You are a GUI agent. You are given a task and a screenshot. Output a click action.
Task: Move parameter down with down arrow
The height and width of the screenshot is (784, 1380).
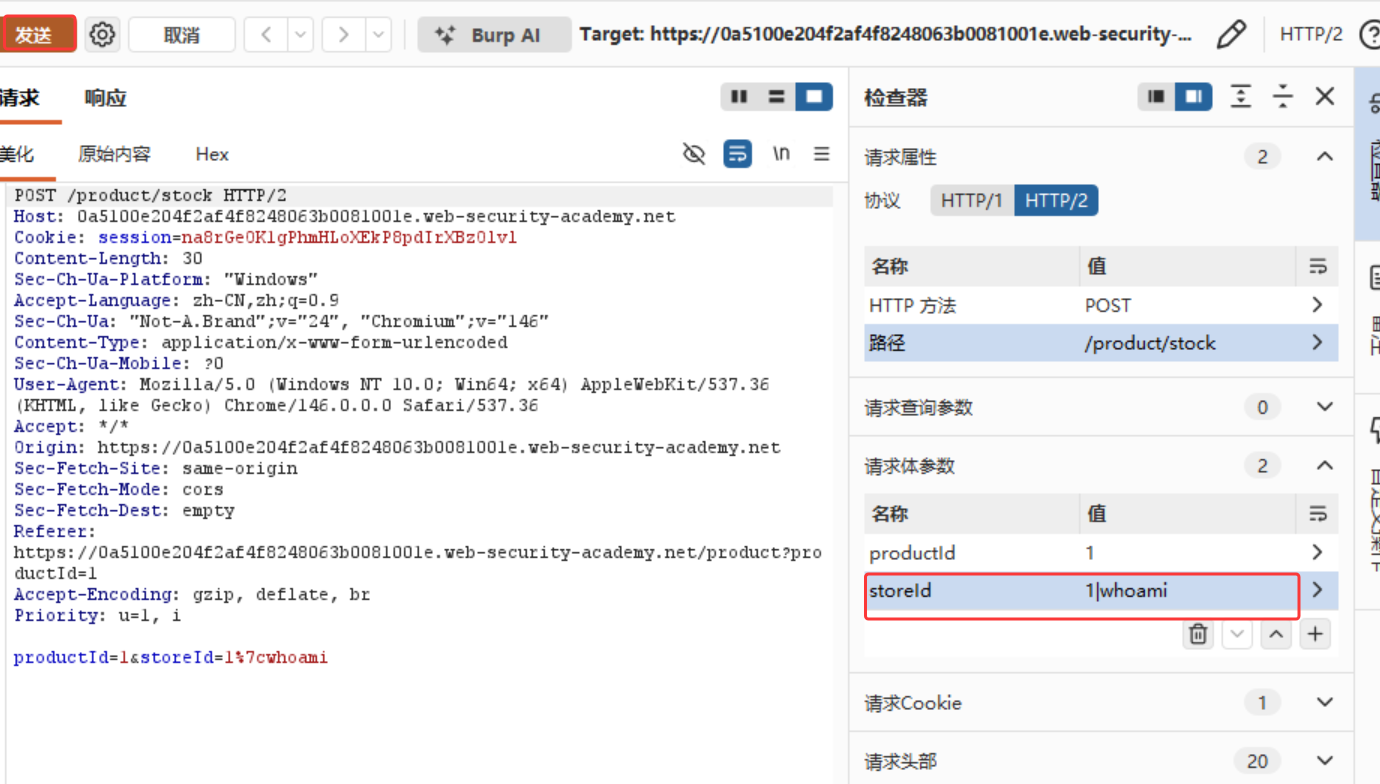click(x=1237, y=634)
